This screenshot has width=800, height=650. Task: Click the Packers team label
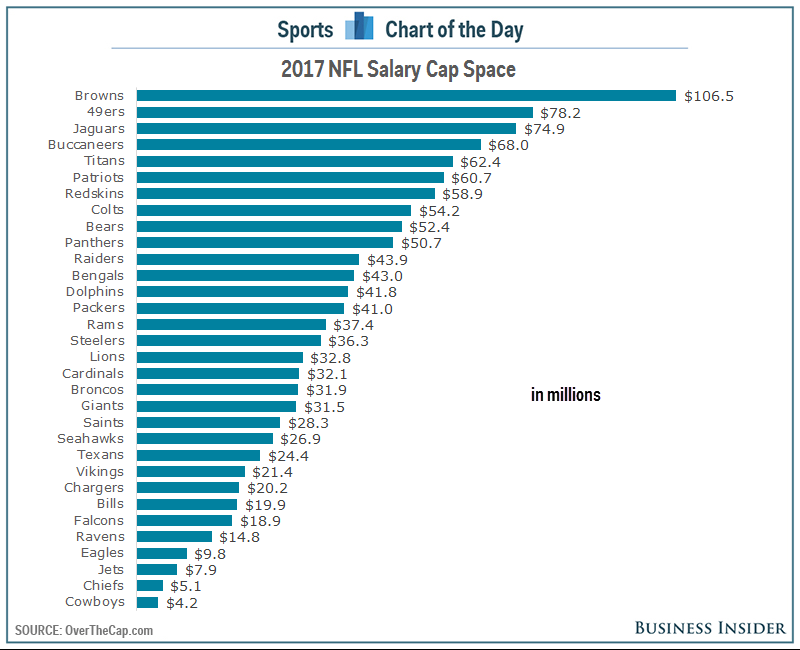(x=98, y=308)
